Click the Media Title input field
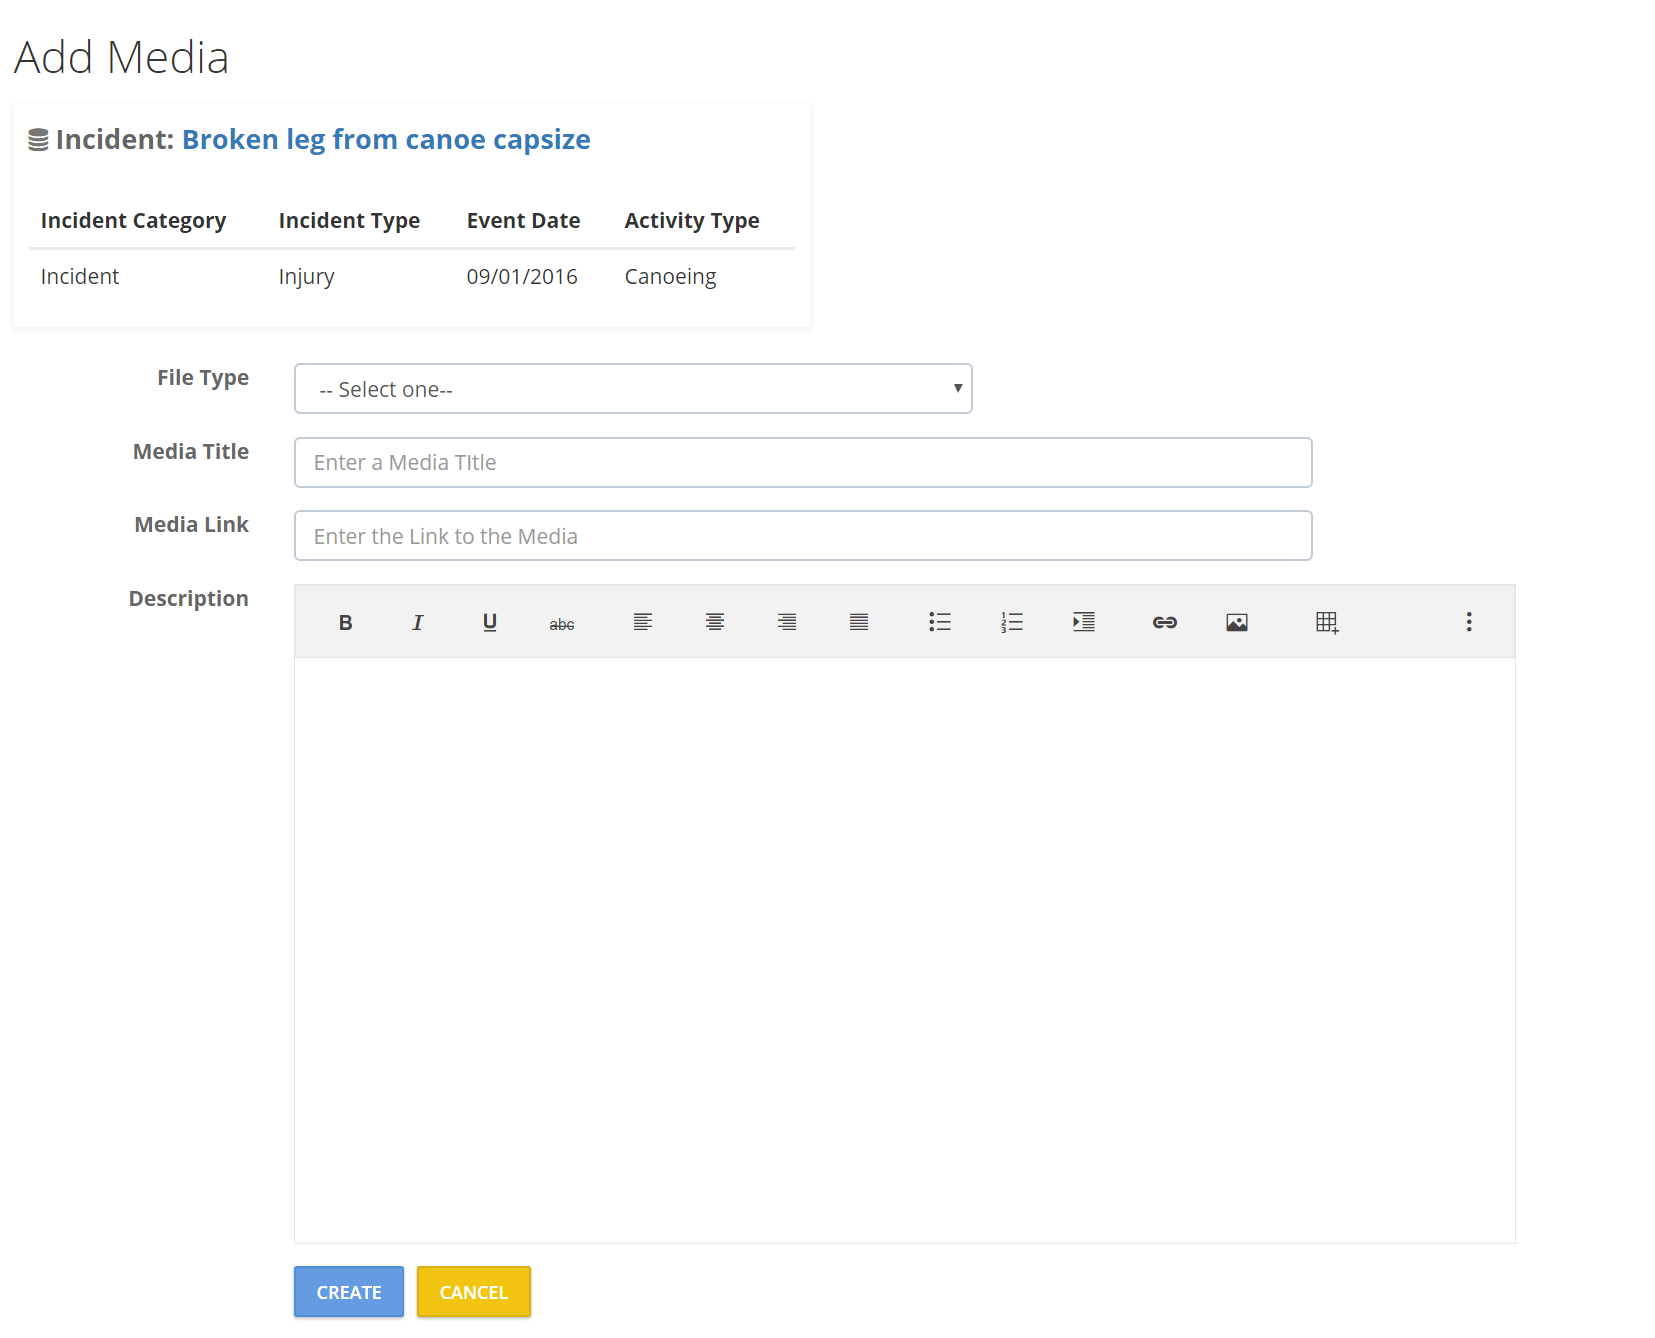The image size is (1655, 1338). [803, 463]
